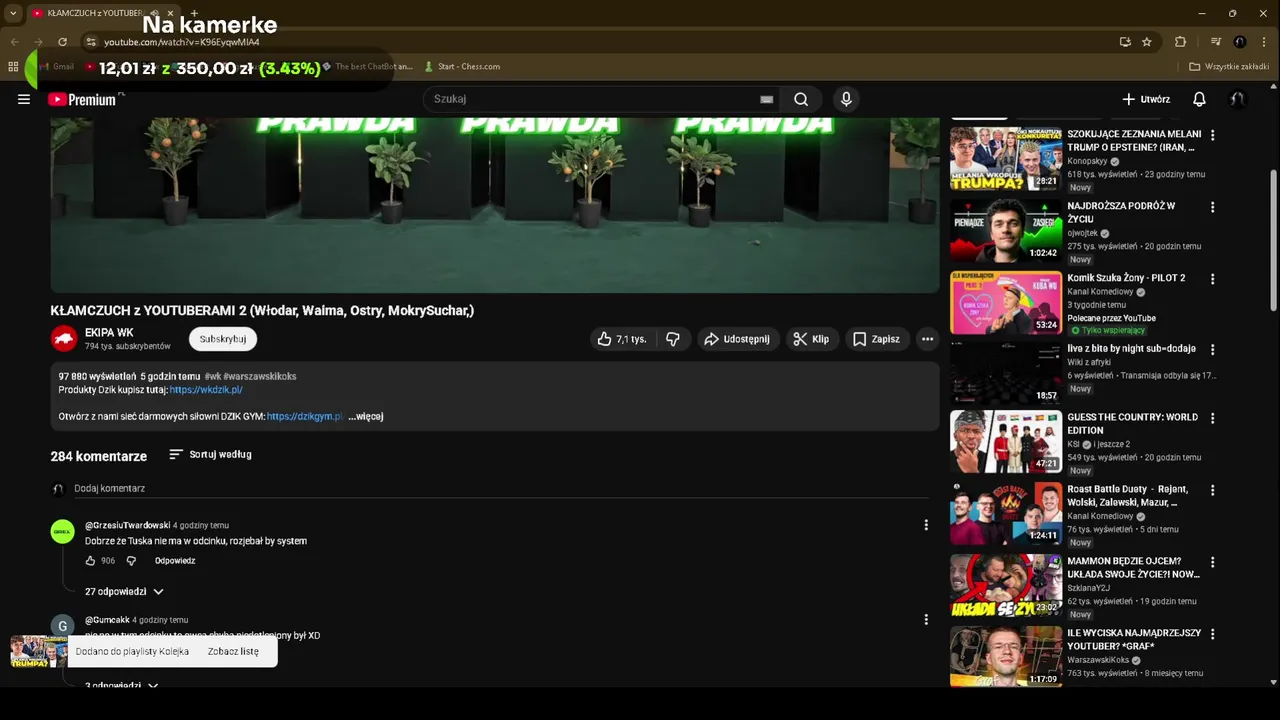Dislike GrzesiuTwardowski's comment
Screen dimensions: 1280x720
point(131,561)
